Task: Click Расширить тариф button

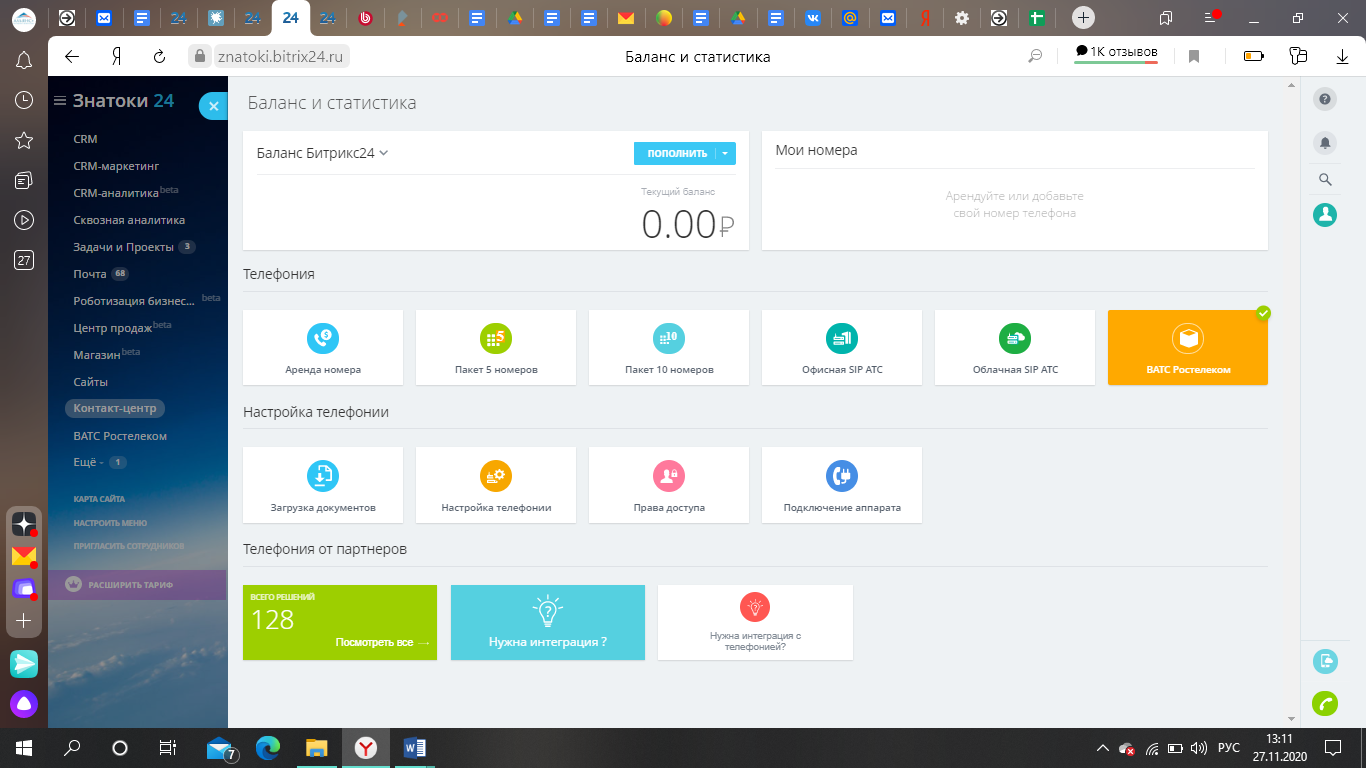Action: (x=137, y=585)
